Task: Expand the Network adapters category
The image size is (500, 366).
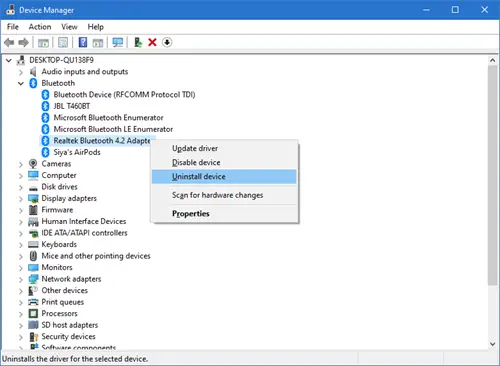Action: pyautogui.click(x=21, y=279)
